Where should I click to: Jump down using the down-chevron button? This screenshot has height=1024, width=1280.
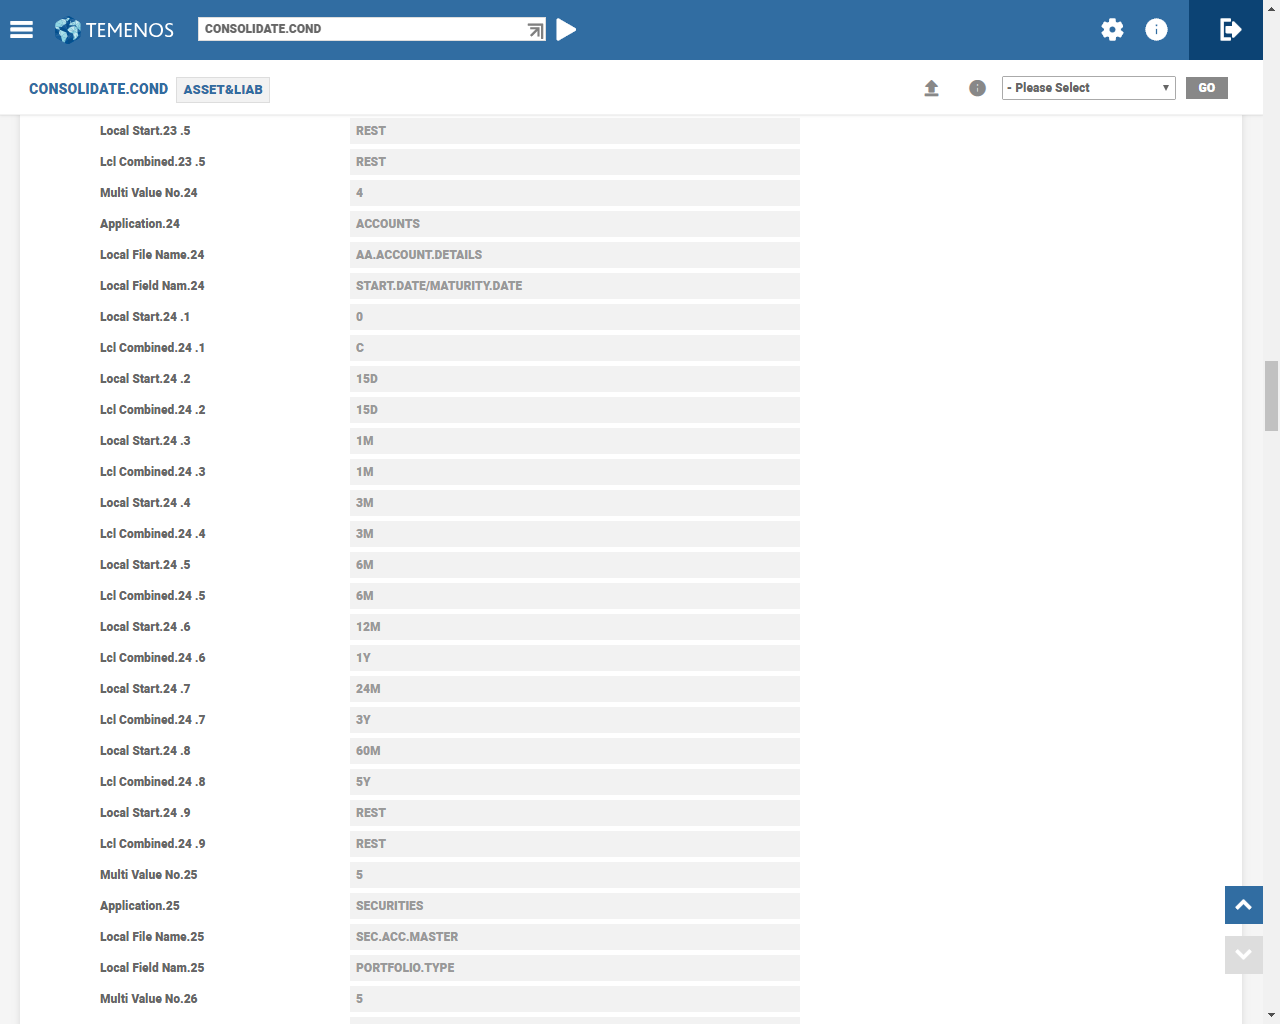point(1243,955)
